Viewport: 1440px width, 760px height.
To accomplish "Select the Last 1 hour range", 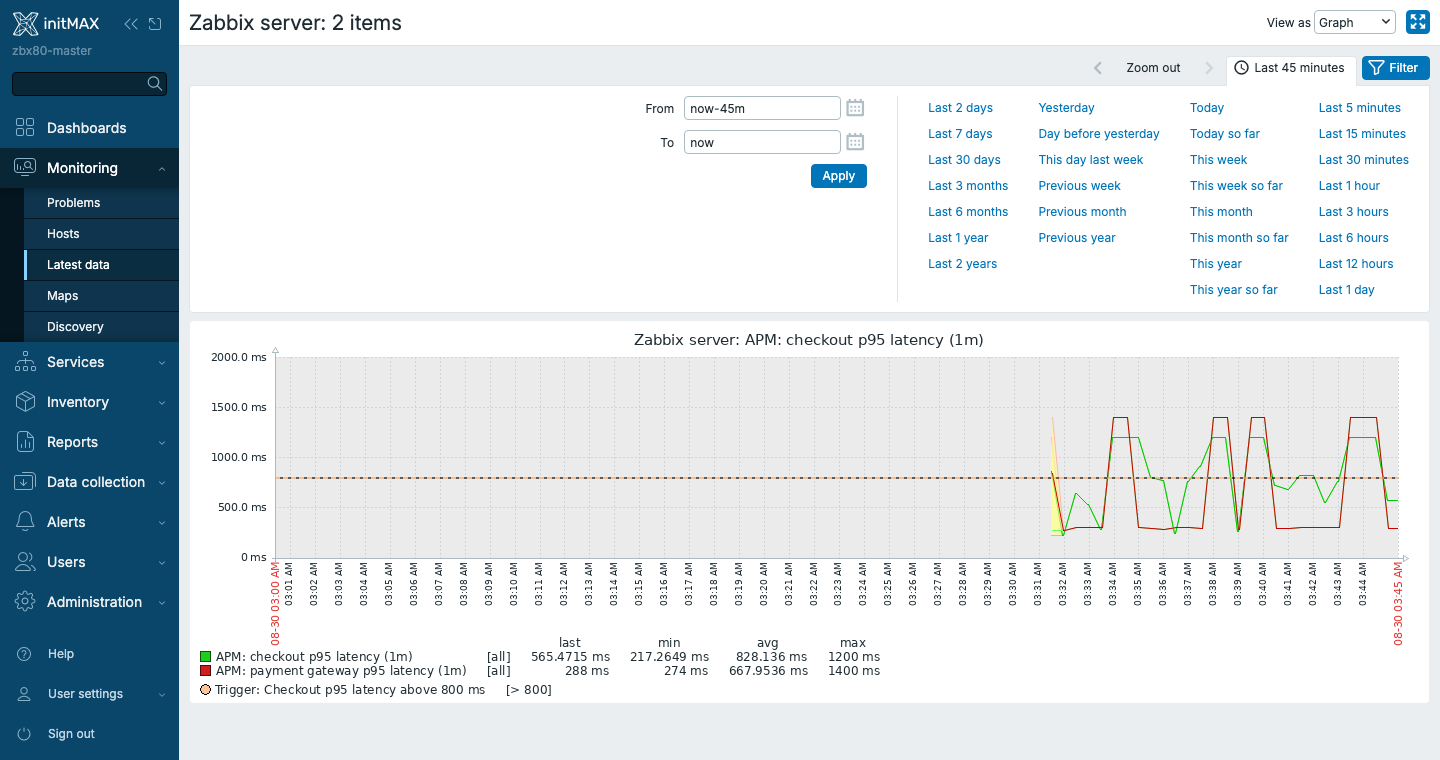I will pos(1349,186).
